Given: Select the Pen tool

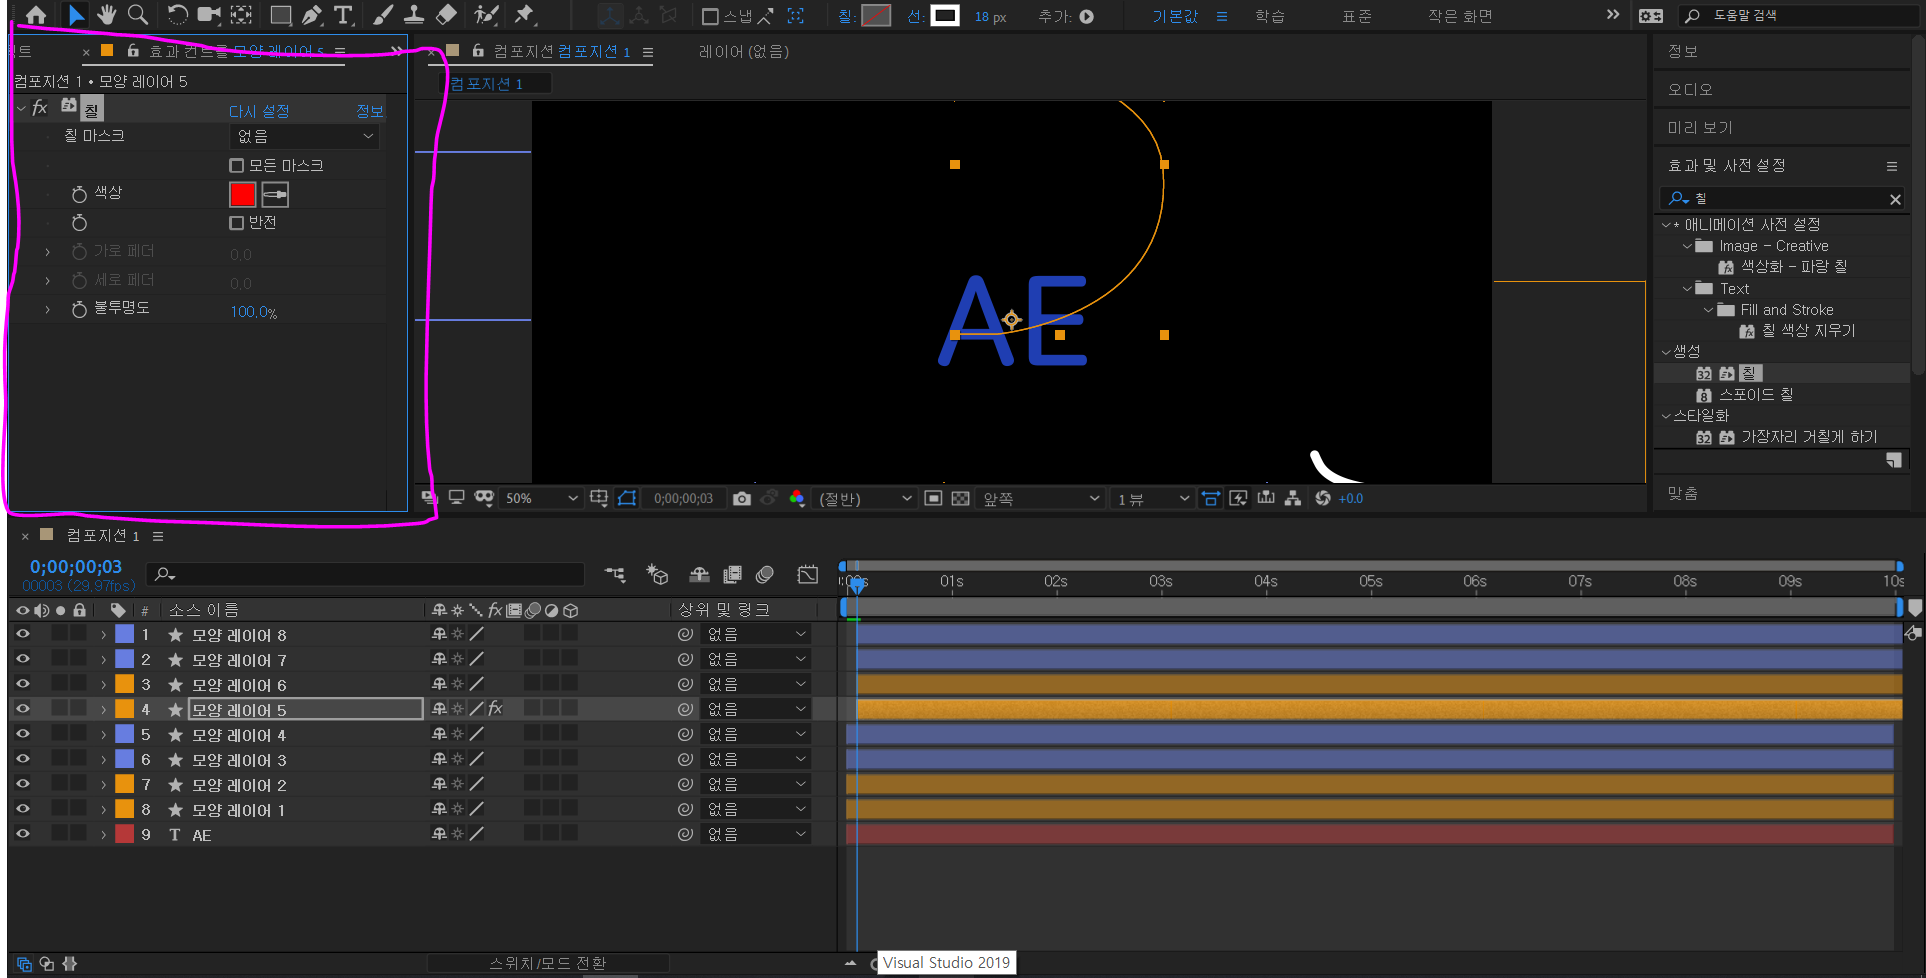Looking at the screenshot, I should [x=312, y=15].
